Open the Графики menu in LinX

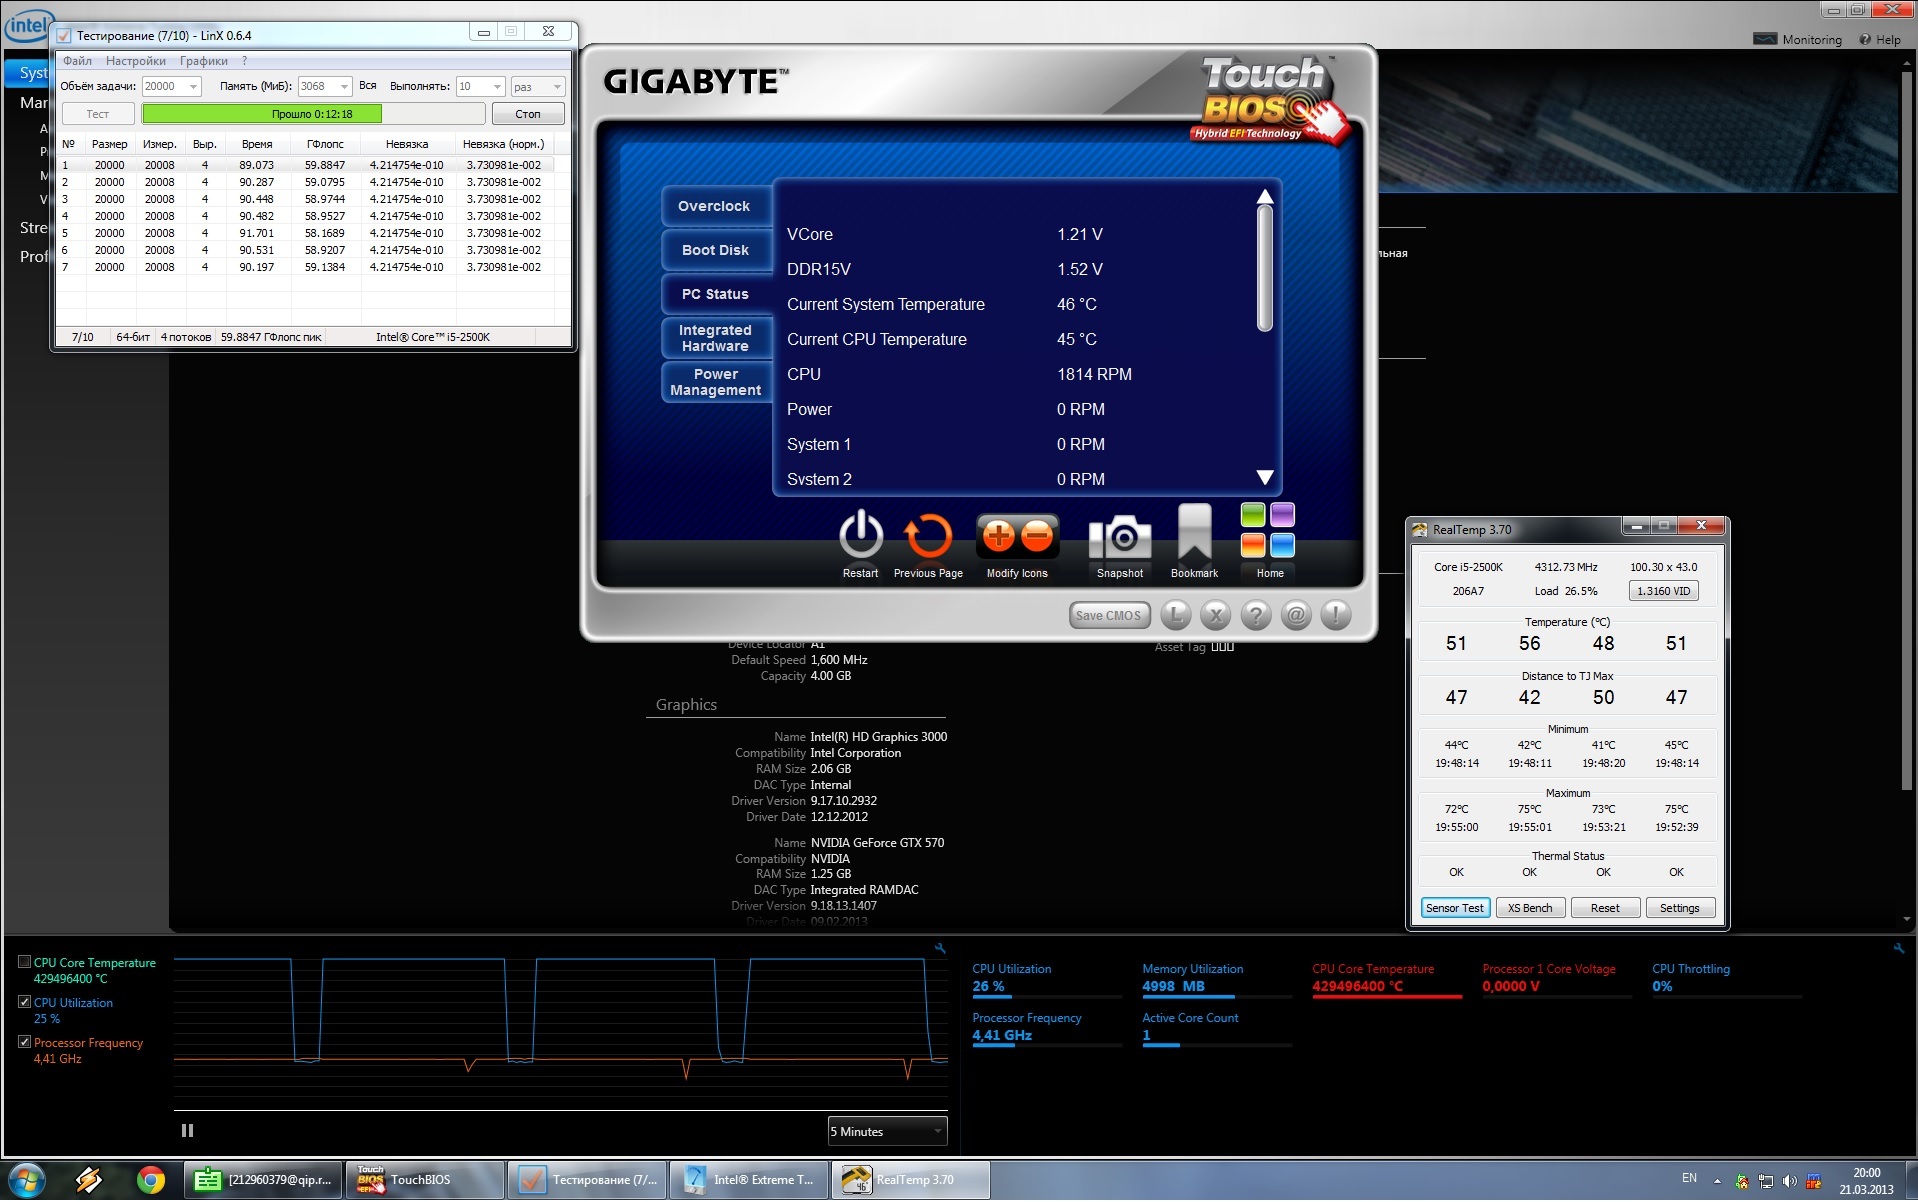coord(204,61)
